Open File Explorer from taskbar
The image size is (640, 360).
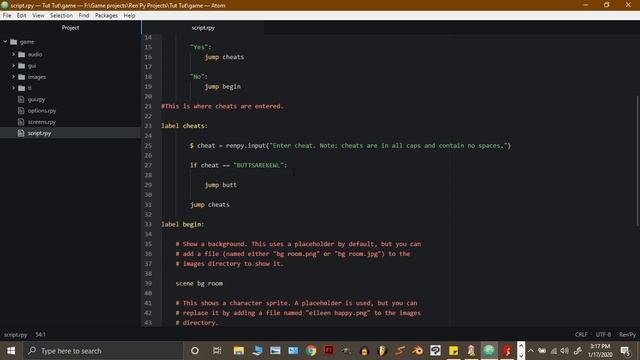tap(239, 351)
